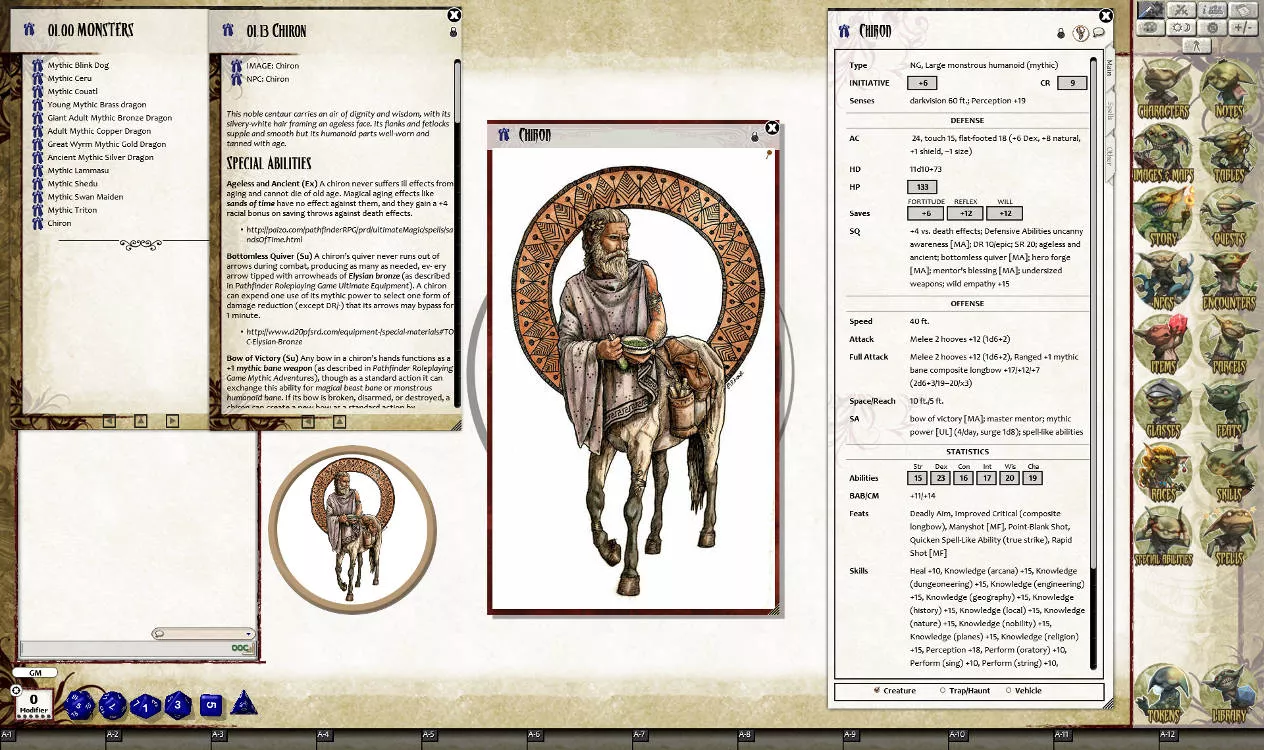Image resolution: width=1264 pixels, height=750 pixels.
Task: Open the NPCs sidebar button
Action: click(x=1163, y=281)
